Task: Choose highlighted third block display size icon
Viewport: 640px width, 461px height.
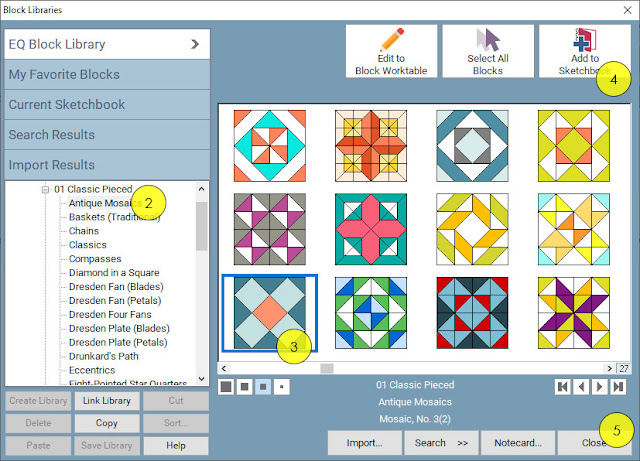Action: (x=263, y=386)
